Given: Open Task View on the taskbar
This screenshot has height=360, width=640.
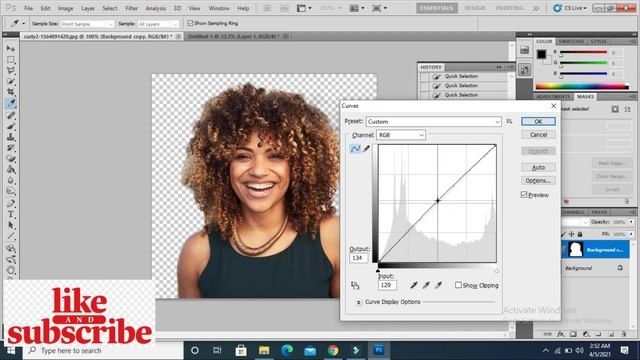Looking at the screenshot, I should click(218, 350).
